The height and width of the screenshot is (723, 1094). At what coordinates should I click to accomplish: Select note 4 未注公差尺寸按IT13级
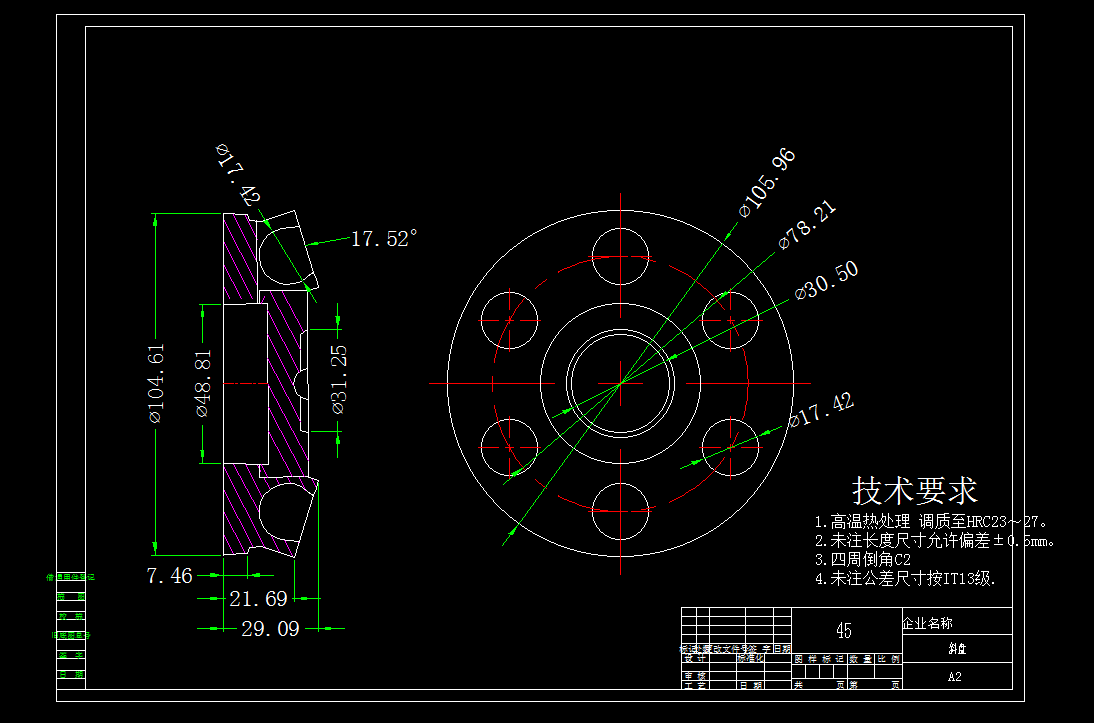(x=906, y=579)
